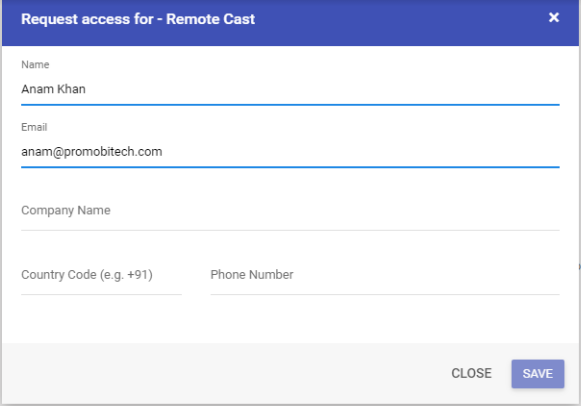Focus the Email input field
The width and height of the screenshot is (581, 406).
(x=290, y=152)
